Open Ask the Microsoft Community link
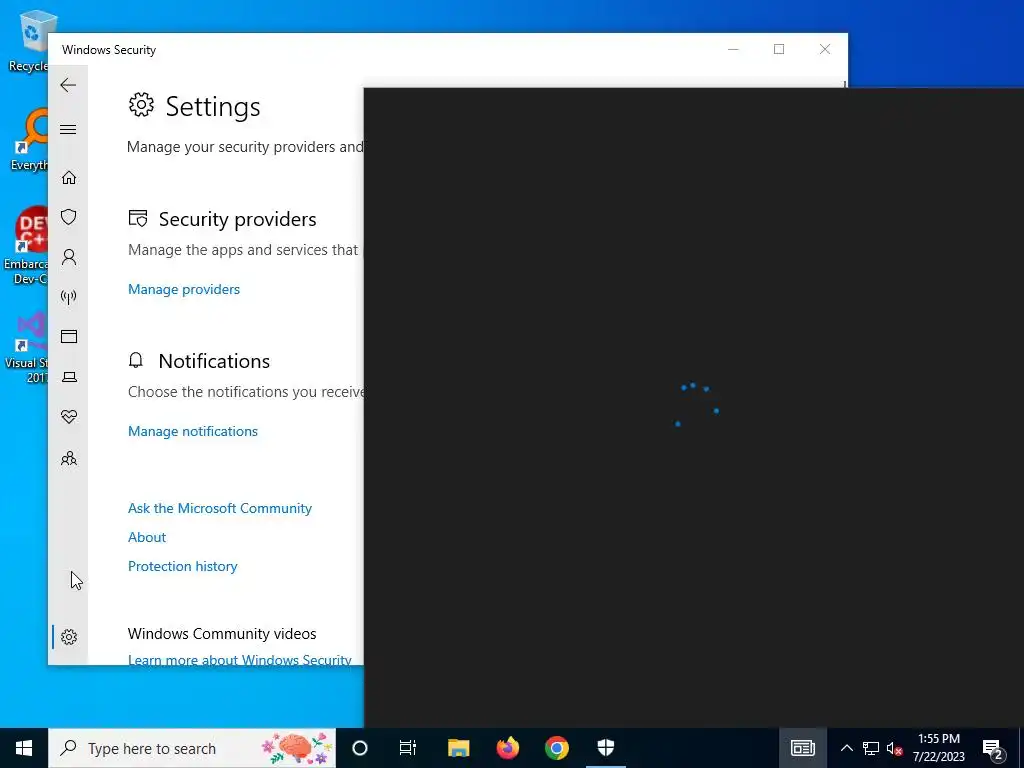Viewport: 1024px width, 768px height. point(219,508)
